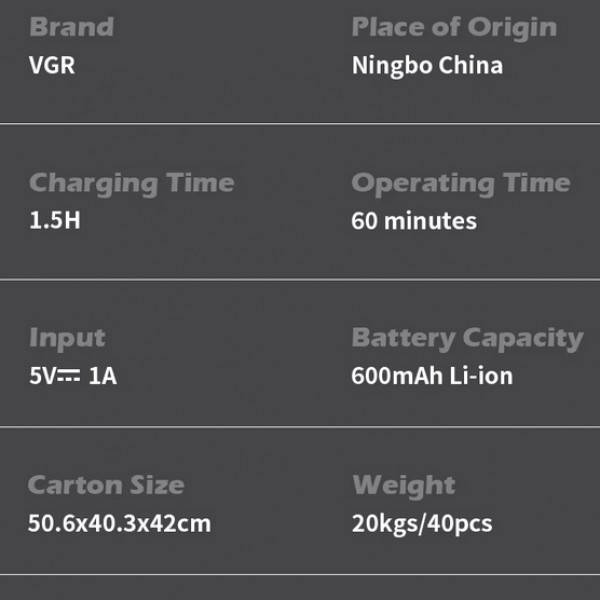Select the 60 minutes value
This screenshot has width=600, height=600.
coord(414,221)
